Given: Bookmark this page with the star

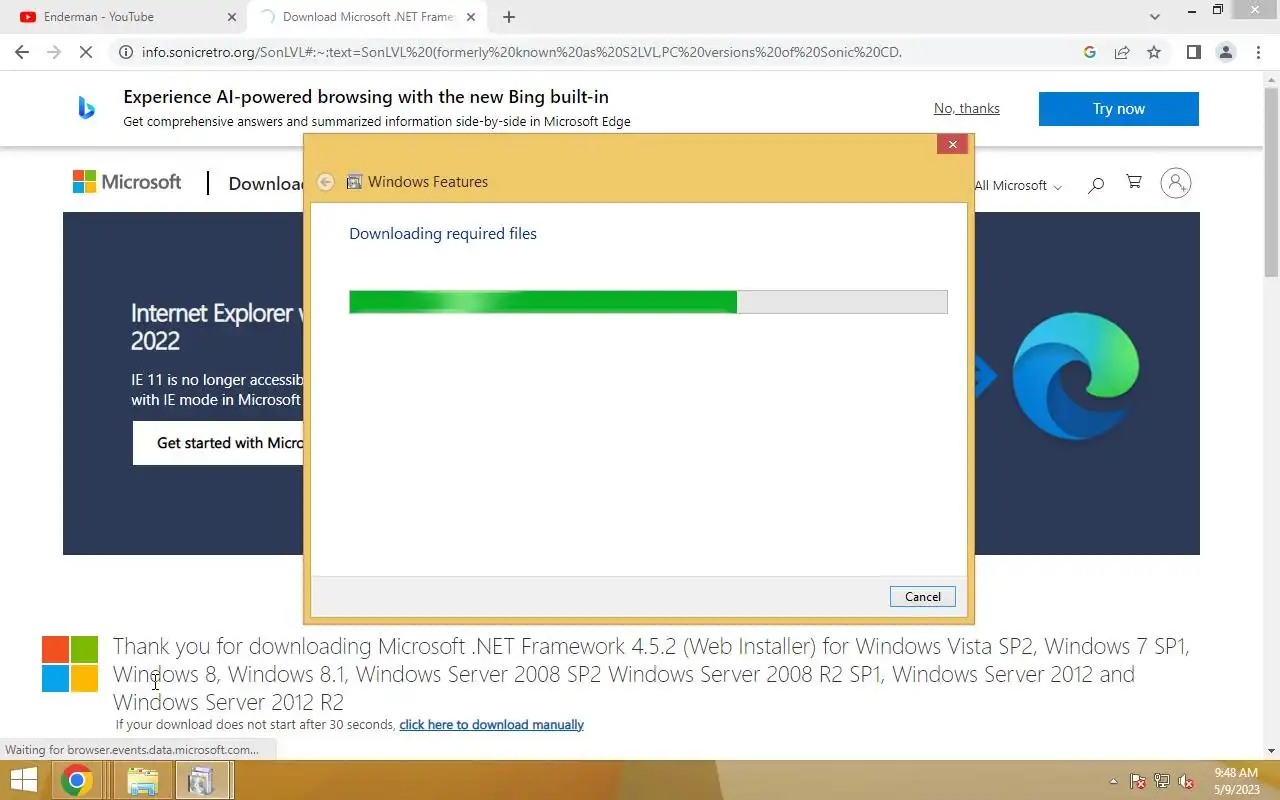Looking at the screenshot, I should [x=1154, y=52].
